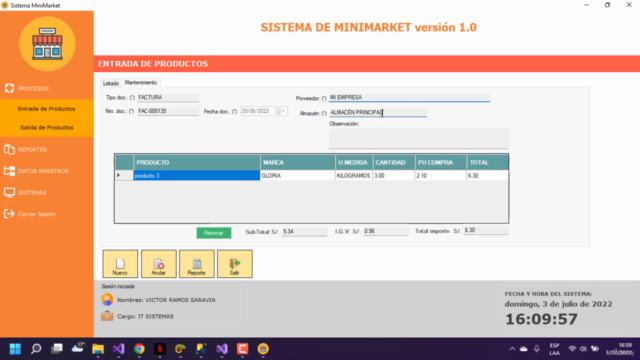Click the Observación text area

(x=419, y=138)
